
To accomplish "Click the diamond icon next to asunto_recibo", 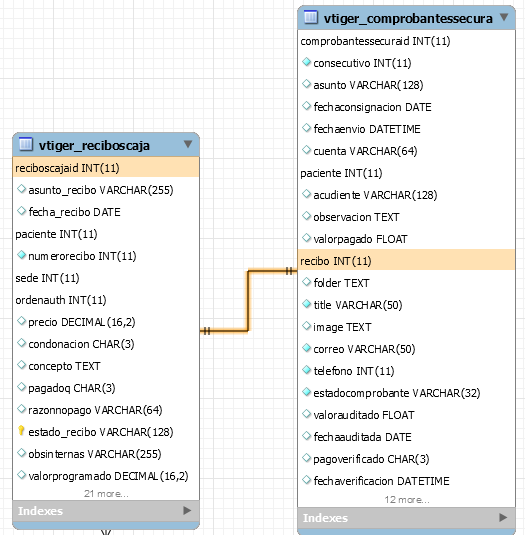I will tap(21, 189).
